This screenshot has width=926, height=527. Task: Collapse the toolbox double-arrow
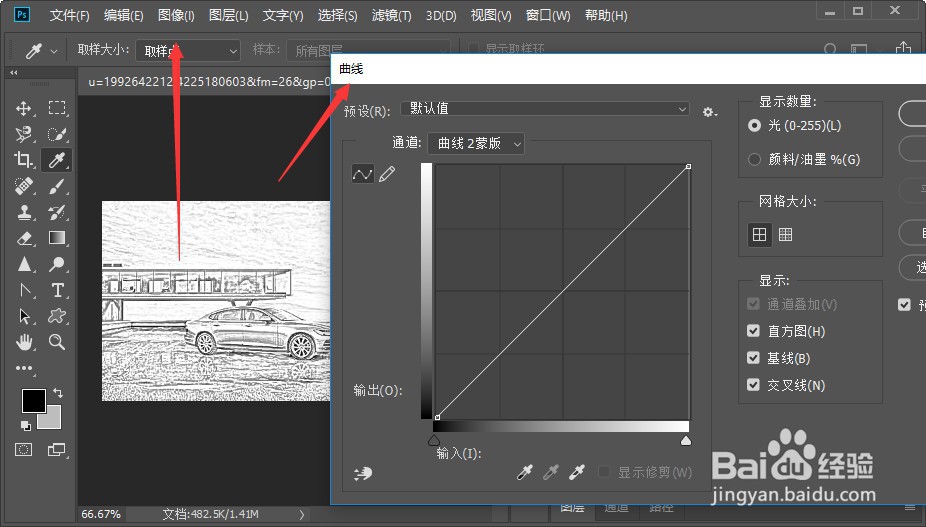pos(14,73)
